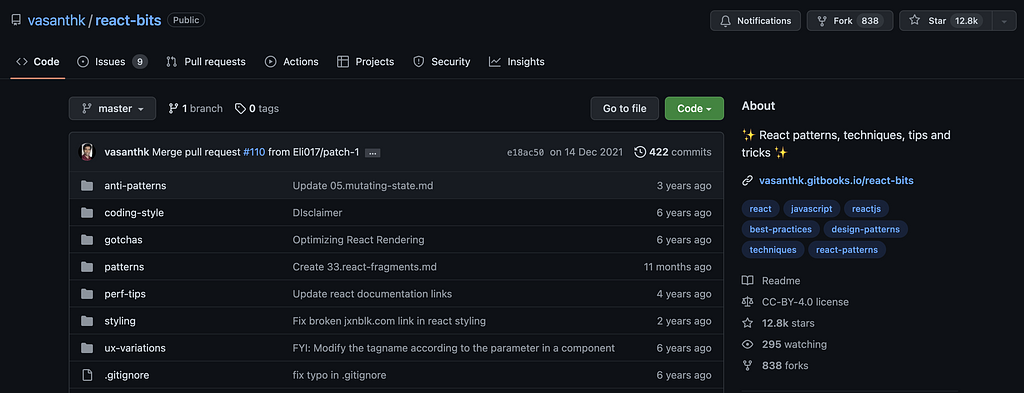1024x393 pixels.
Task: Open commit 'Update react documentation links'
Action: pyautogui.click(x=372, y=294)
